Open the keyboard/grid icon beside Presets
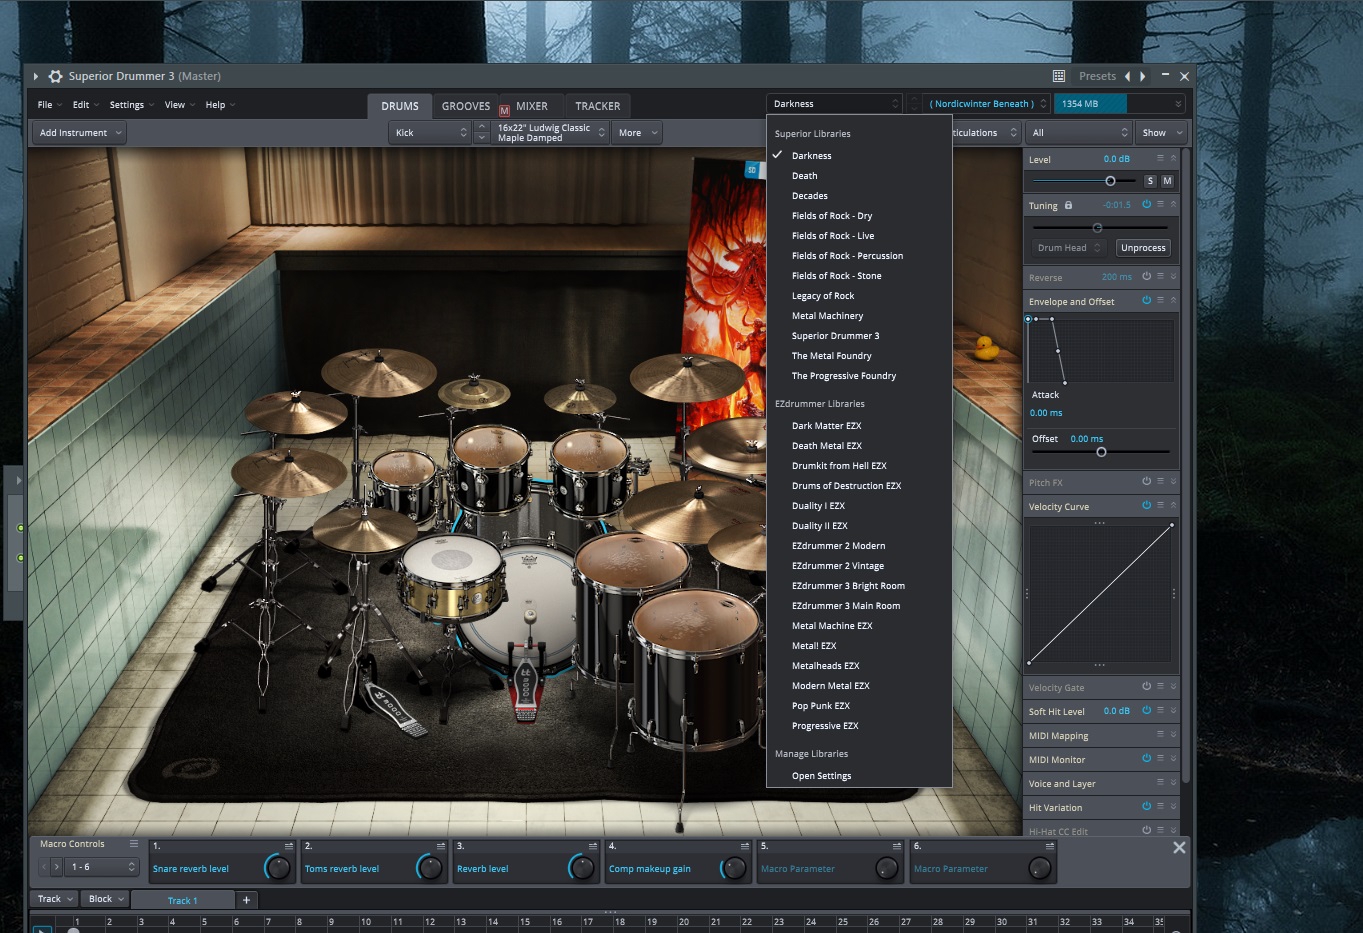This screenshot has width=1363, height=933. pos(1059,76)
